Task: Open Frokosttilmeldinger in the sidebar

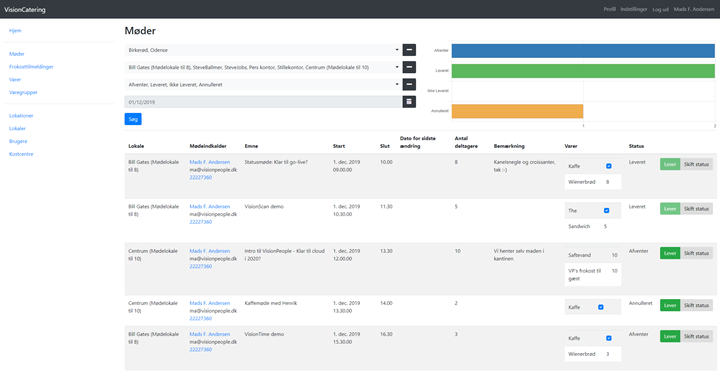Action: click(x=31, y=67)
